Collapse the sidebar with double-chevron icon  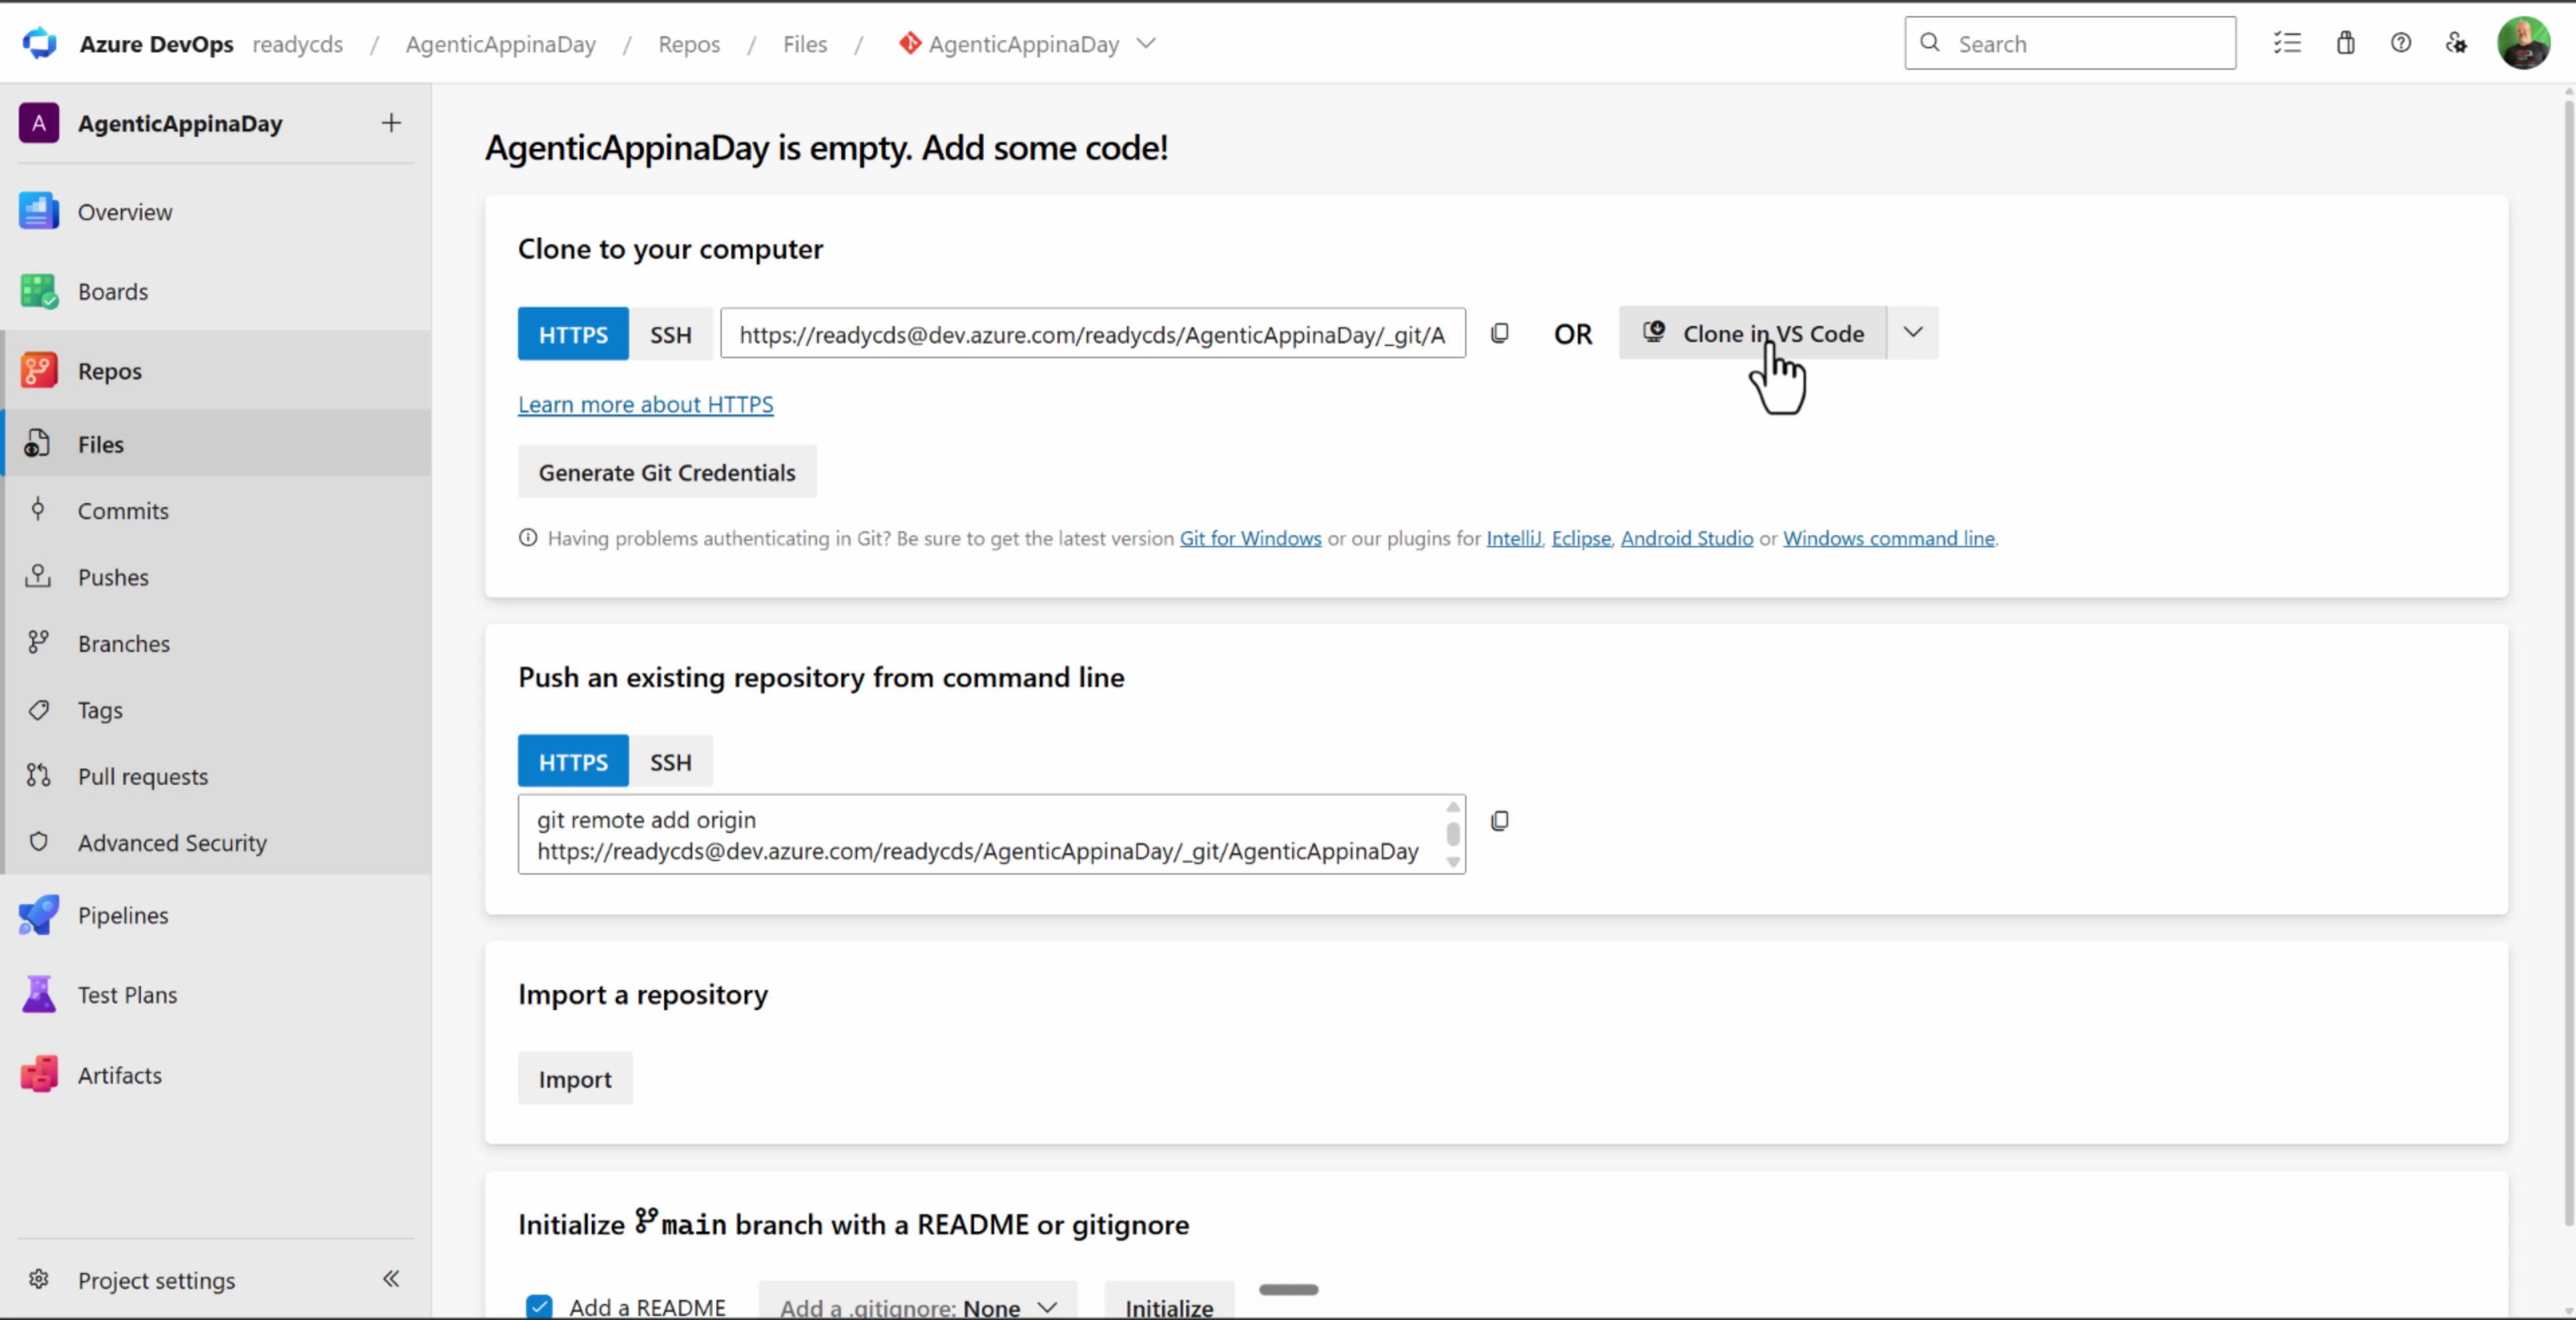(x=391, y=1278)
